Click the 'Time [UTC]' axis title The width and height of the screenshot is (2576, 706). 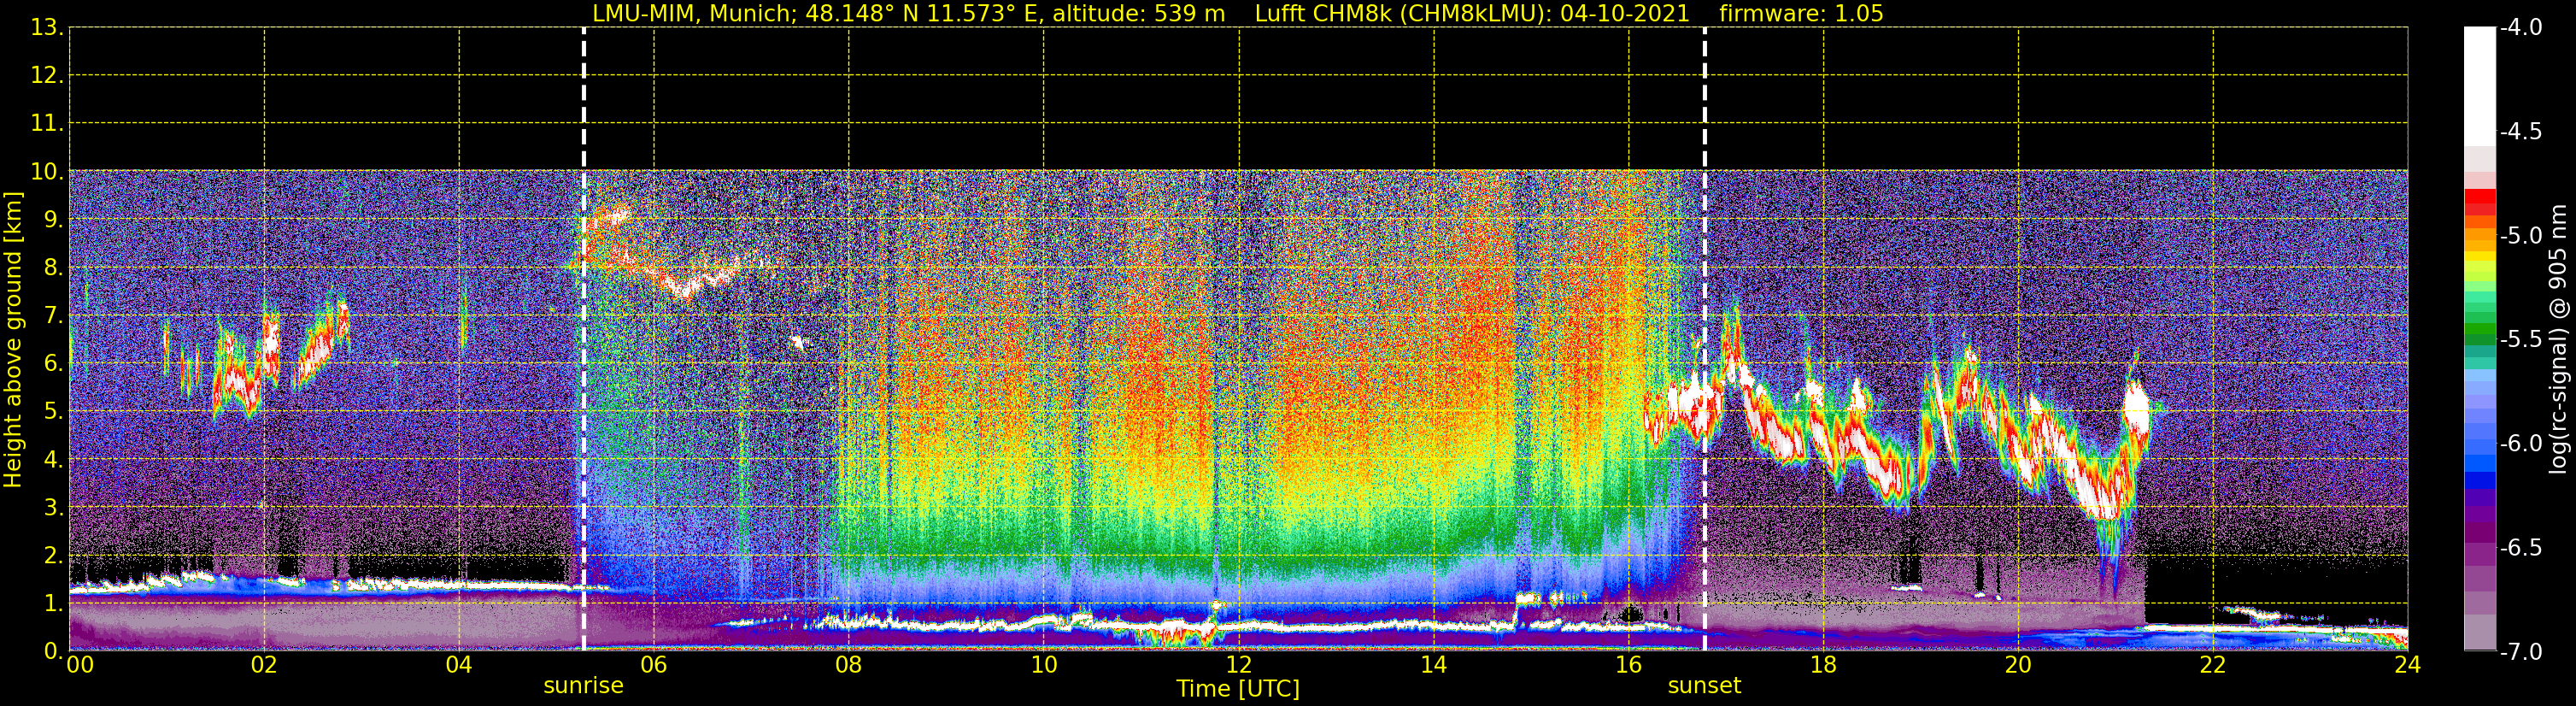coord(1238,689)
